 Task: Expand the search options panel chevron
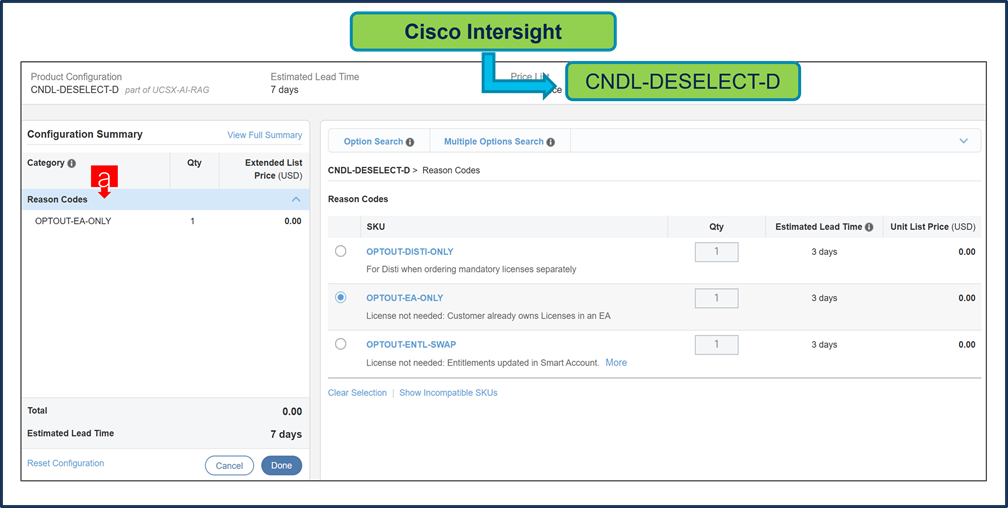click(x=963, y=141)
